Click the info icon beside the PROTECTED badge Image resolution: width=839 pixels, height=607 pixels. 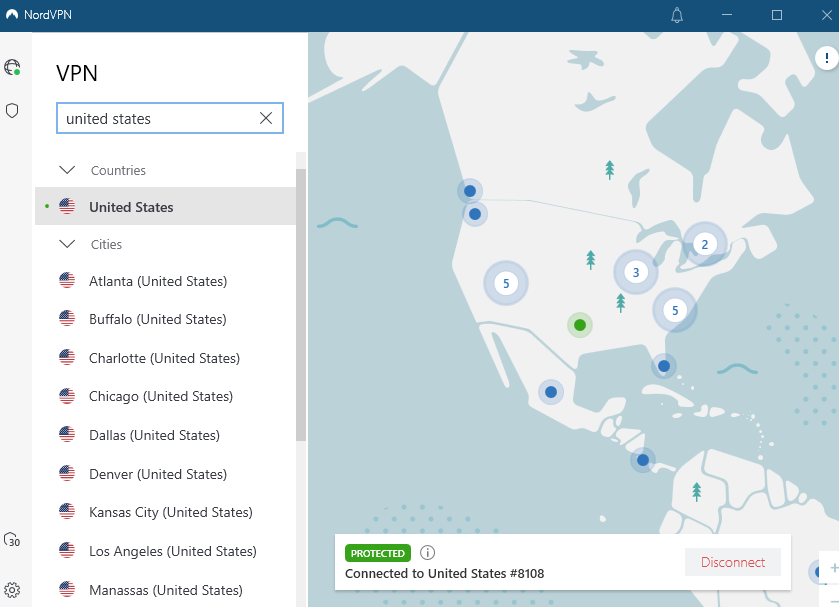[428, 552]
